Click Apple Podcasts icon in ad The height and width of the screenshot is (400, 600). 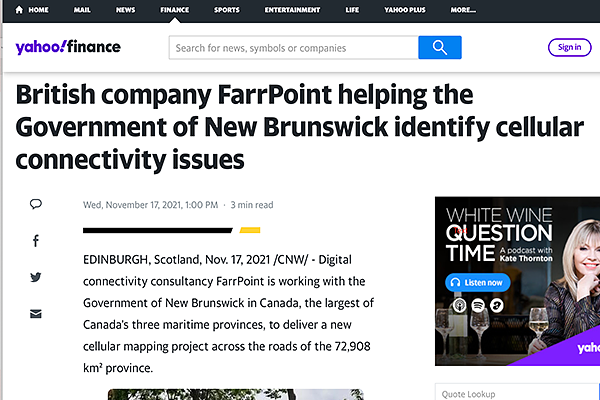(x=460, y=305)
